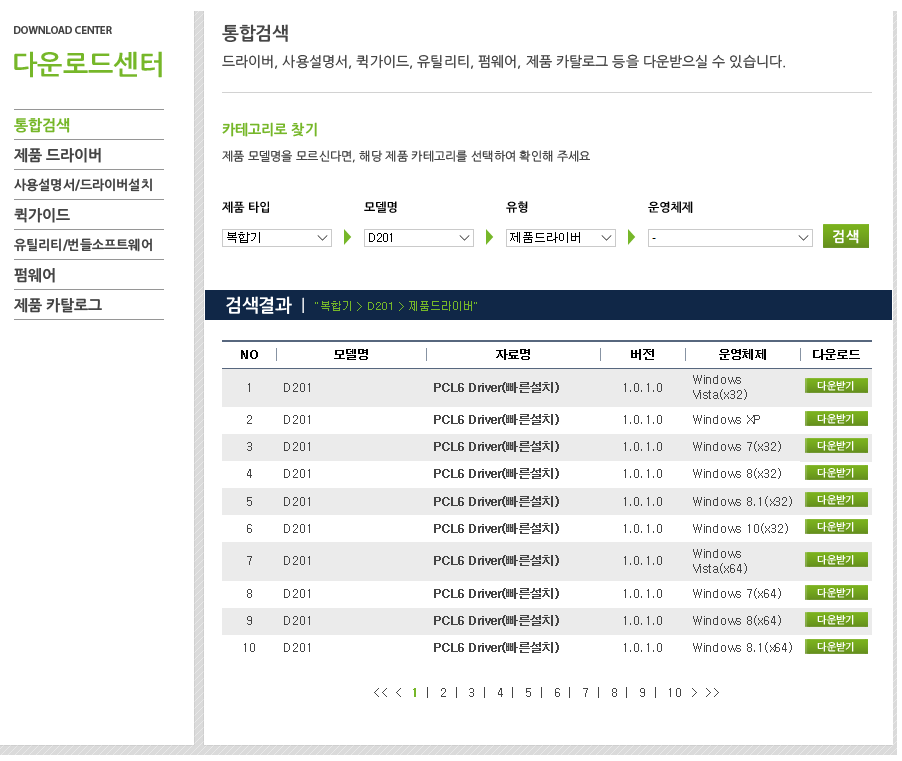Viewport: 902px width, 761px height.
Task: Click the 다운로드센터 logo title
Action: coord(88,64)
